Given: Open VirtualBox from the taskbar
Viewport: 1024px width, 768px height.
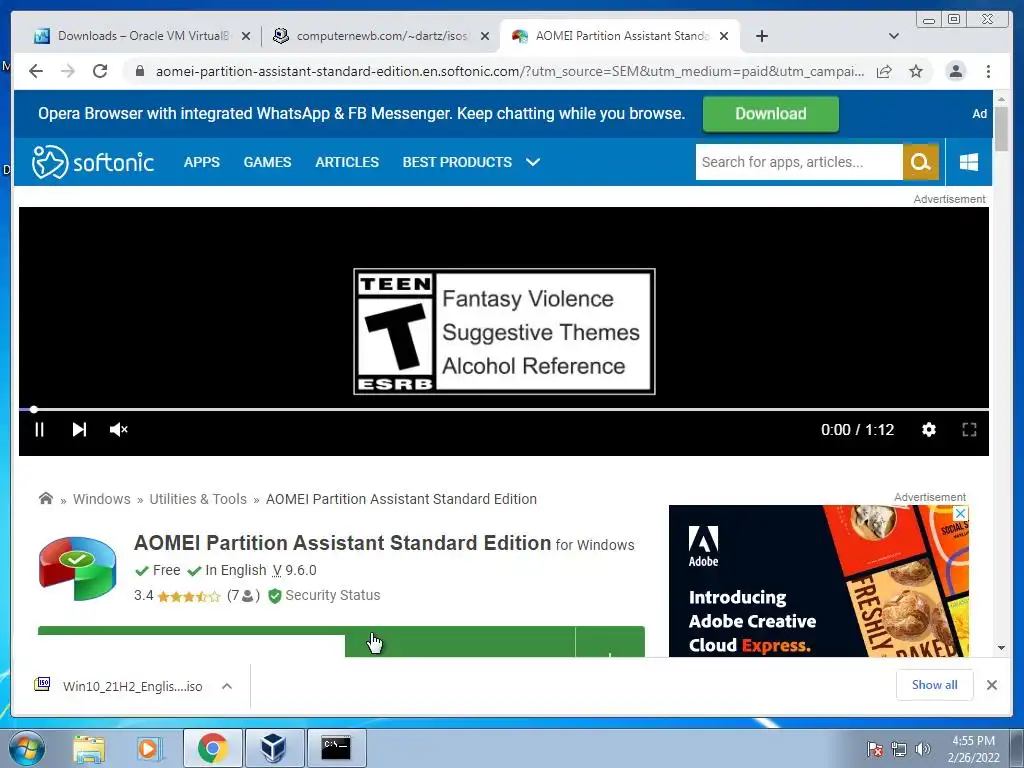Looking at the screenshot, I should pos(274,748).
